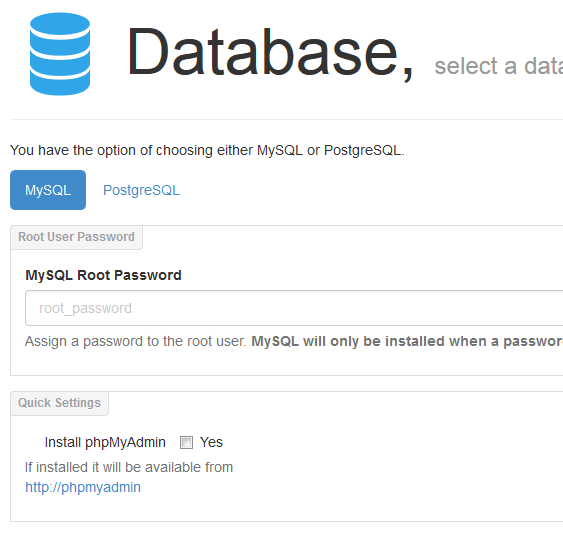The image size is (563, 533).
Task: Select the MySQL tab
Action: (48, 190)
